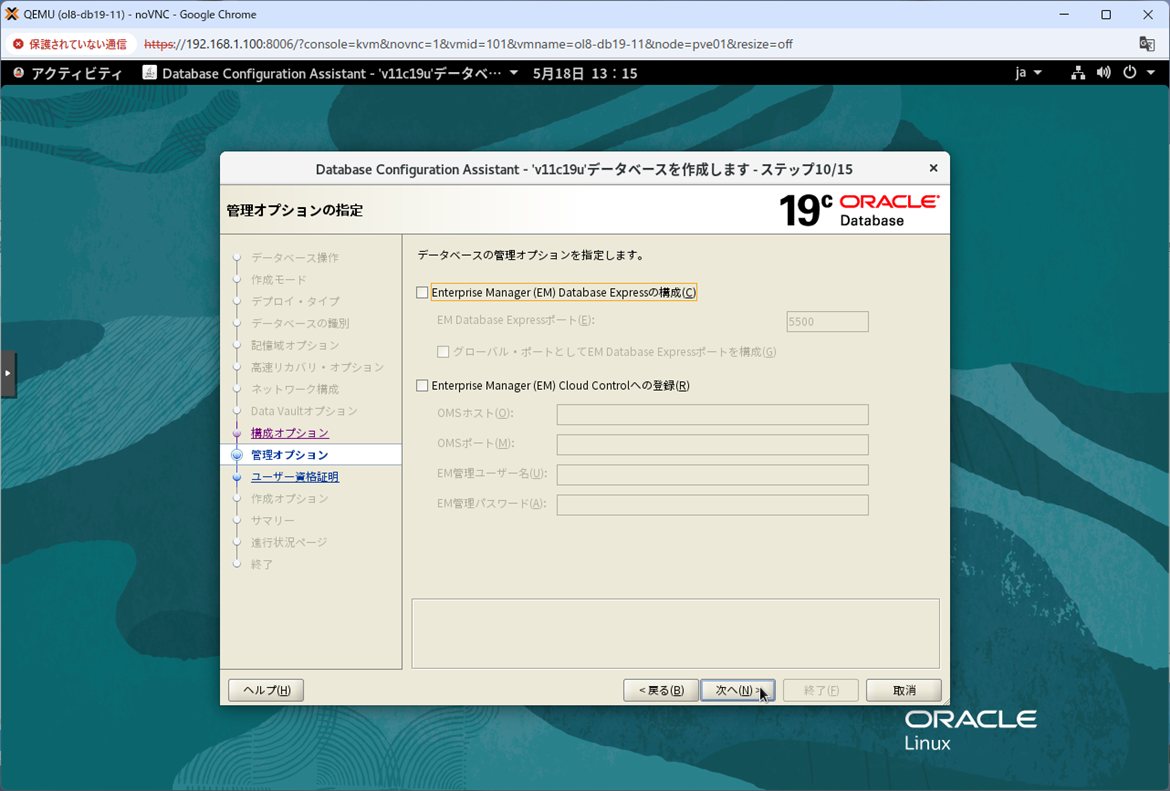This screenshot has height=791, width=1170.
Task: Click the サマリー step label
Action: pos(272,520)
